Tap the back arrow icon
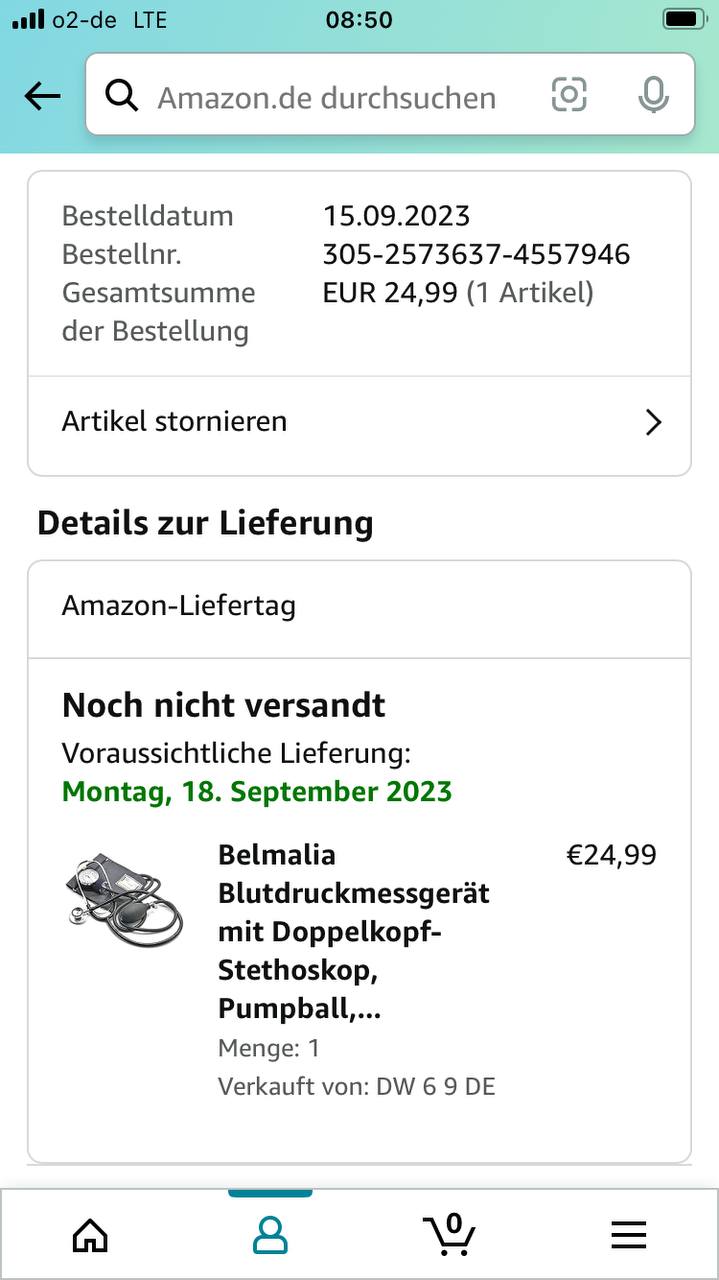This screenshot has width=719, height=1280. point(42,96)
